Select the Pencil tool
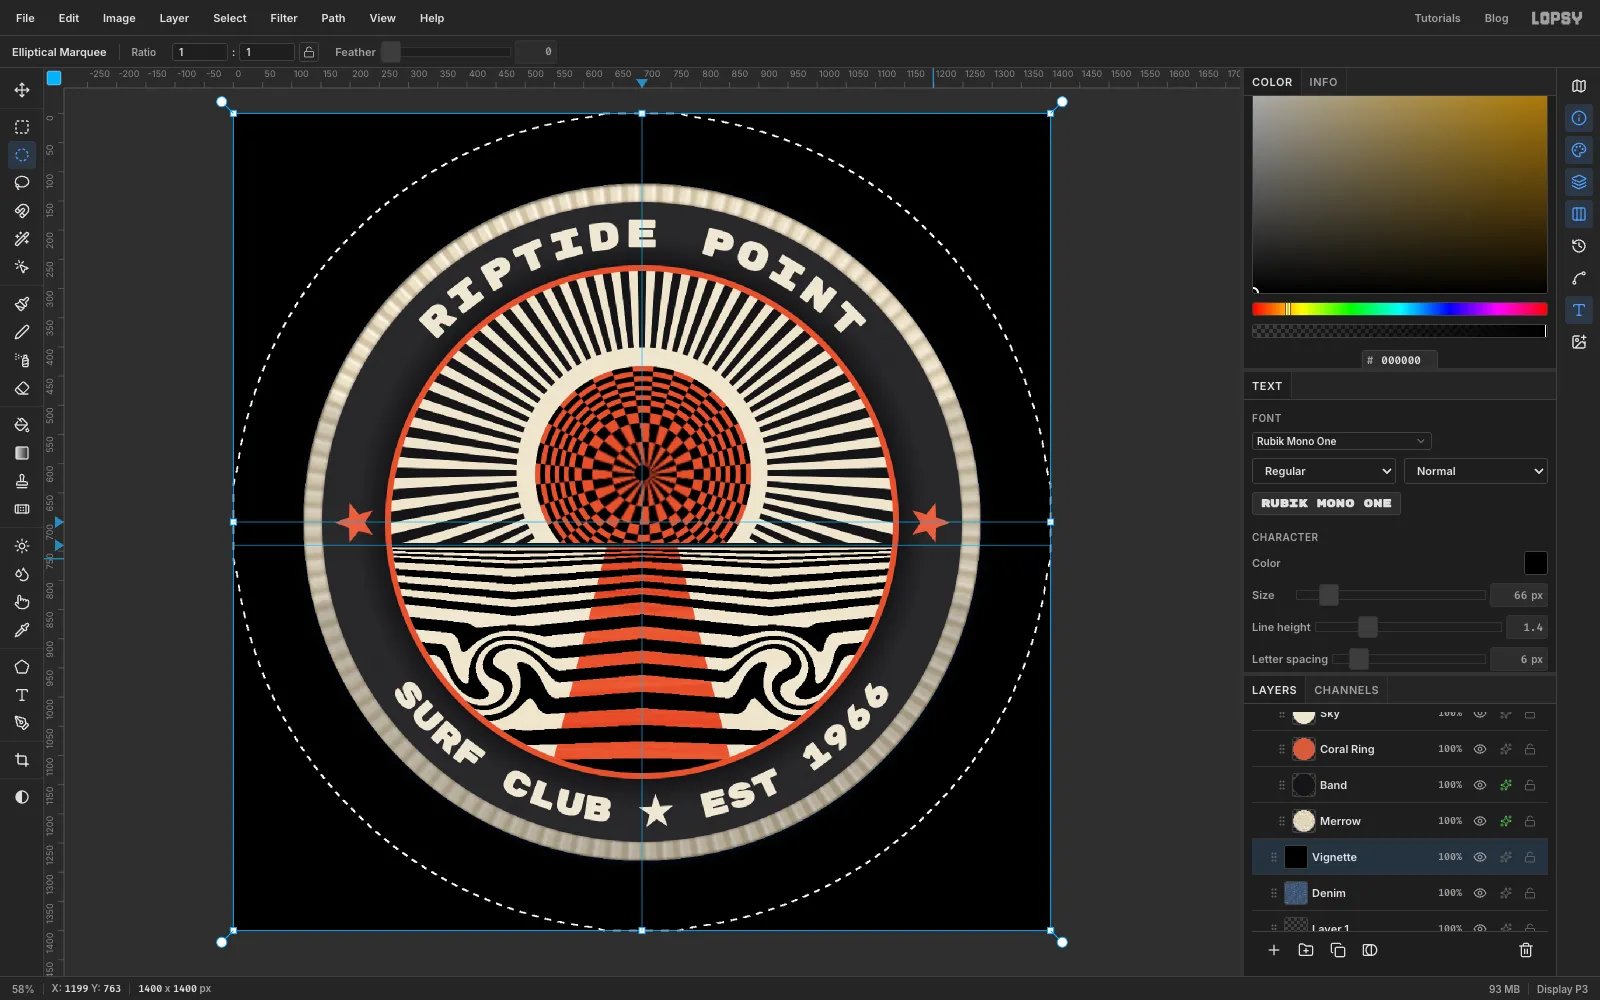Viewport: 1600px width, 1000px height. click(x=22, y=332)
